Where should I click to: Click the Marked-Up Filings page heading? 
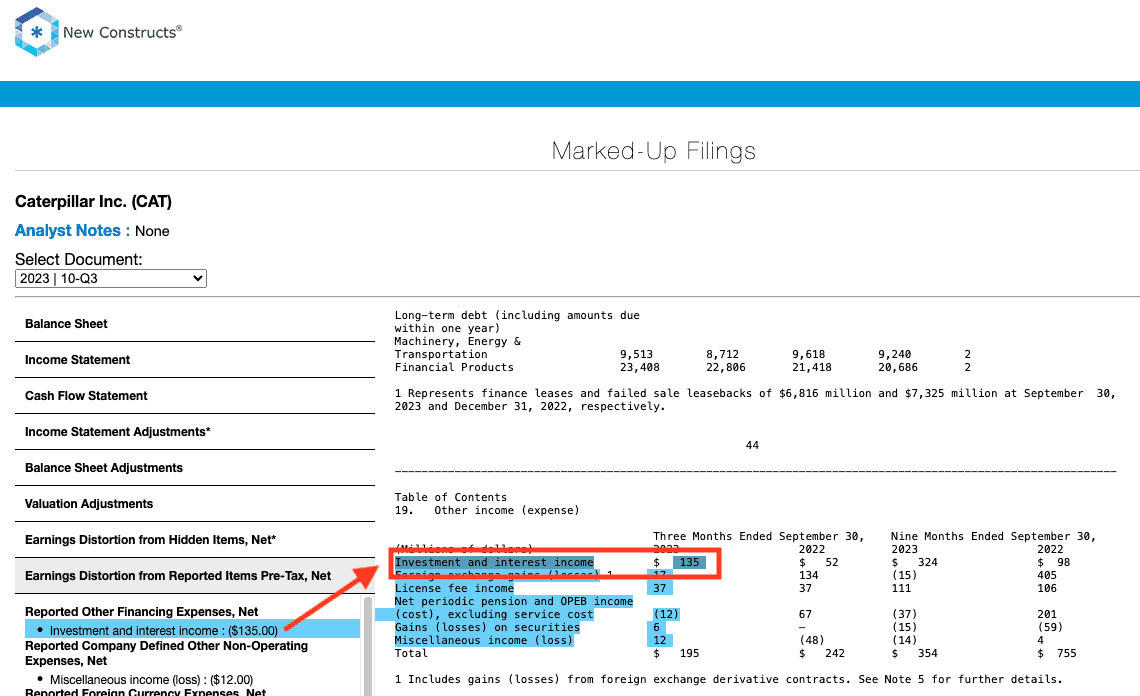coord(654,151)
